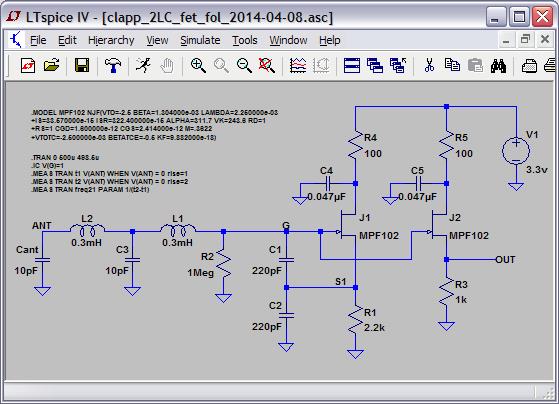Click the Paste clipboard icon
559x404 pixels.
coord(475,66)
